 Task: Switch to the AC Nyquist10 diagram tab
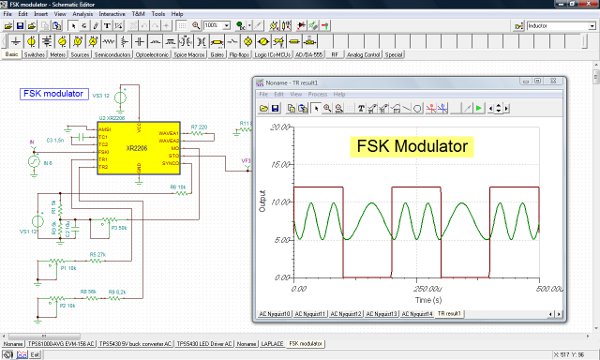coord(275,314)
